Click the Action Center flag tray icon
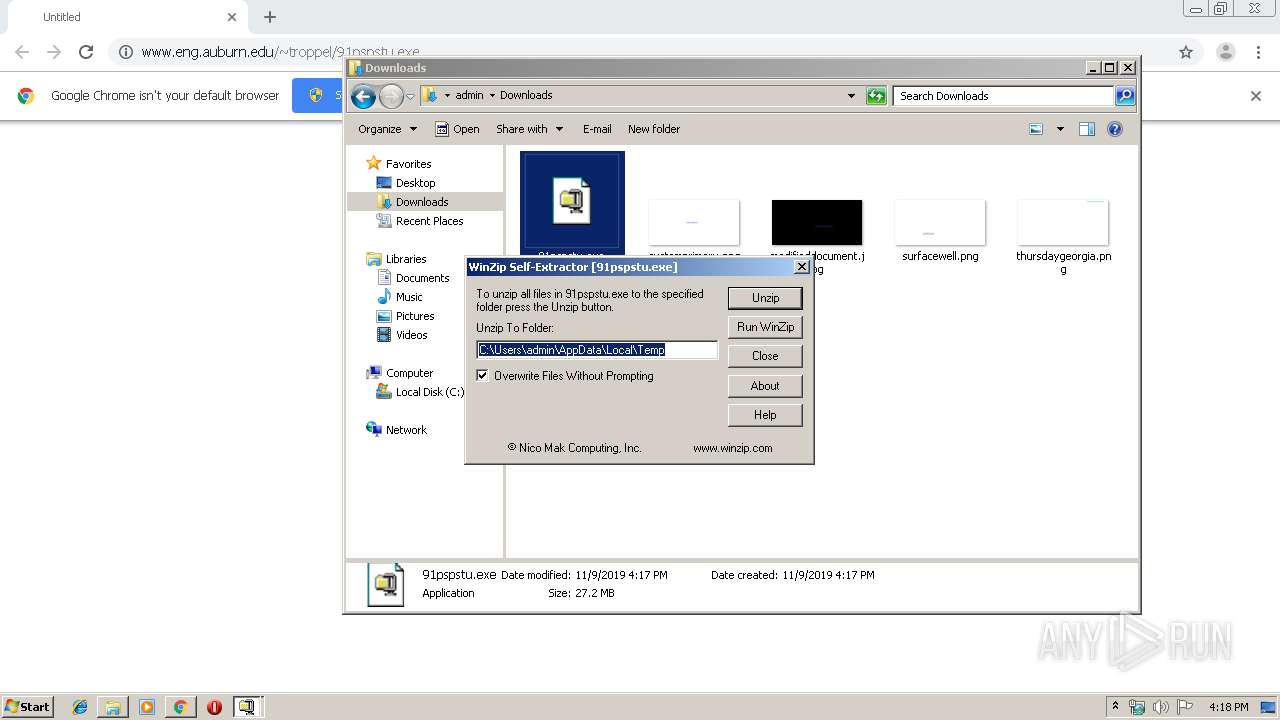1280x720 pixels. pyautogui.click(x=1185, y=707)
